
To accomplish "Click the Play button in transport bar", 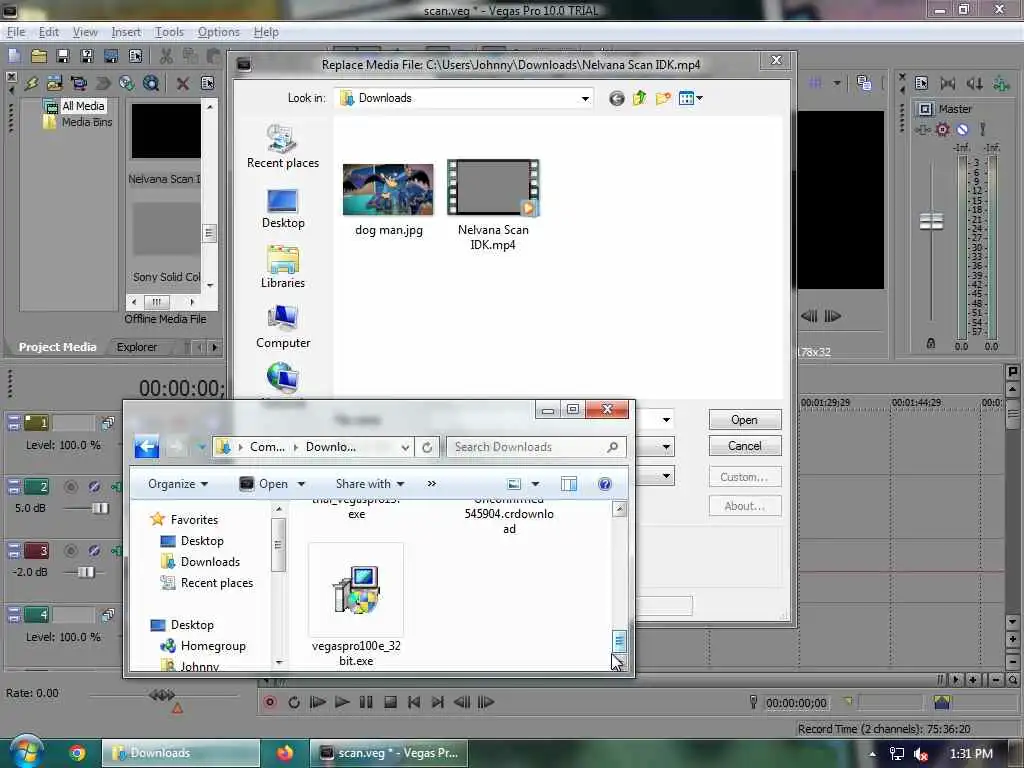I will coord(342,702).
